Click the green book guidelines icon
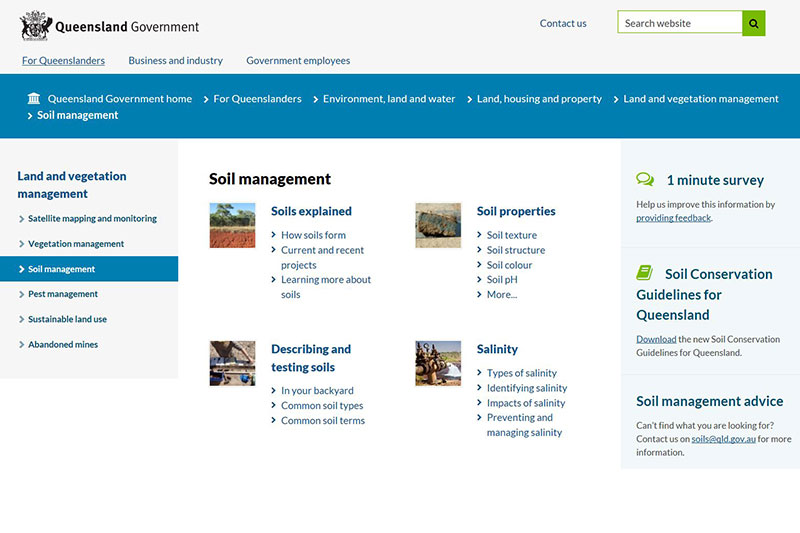Viewport: 800px width, 533px height. click(x=645, y=273)
